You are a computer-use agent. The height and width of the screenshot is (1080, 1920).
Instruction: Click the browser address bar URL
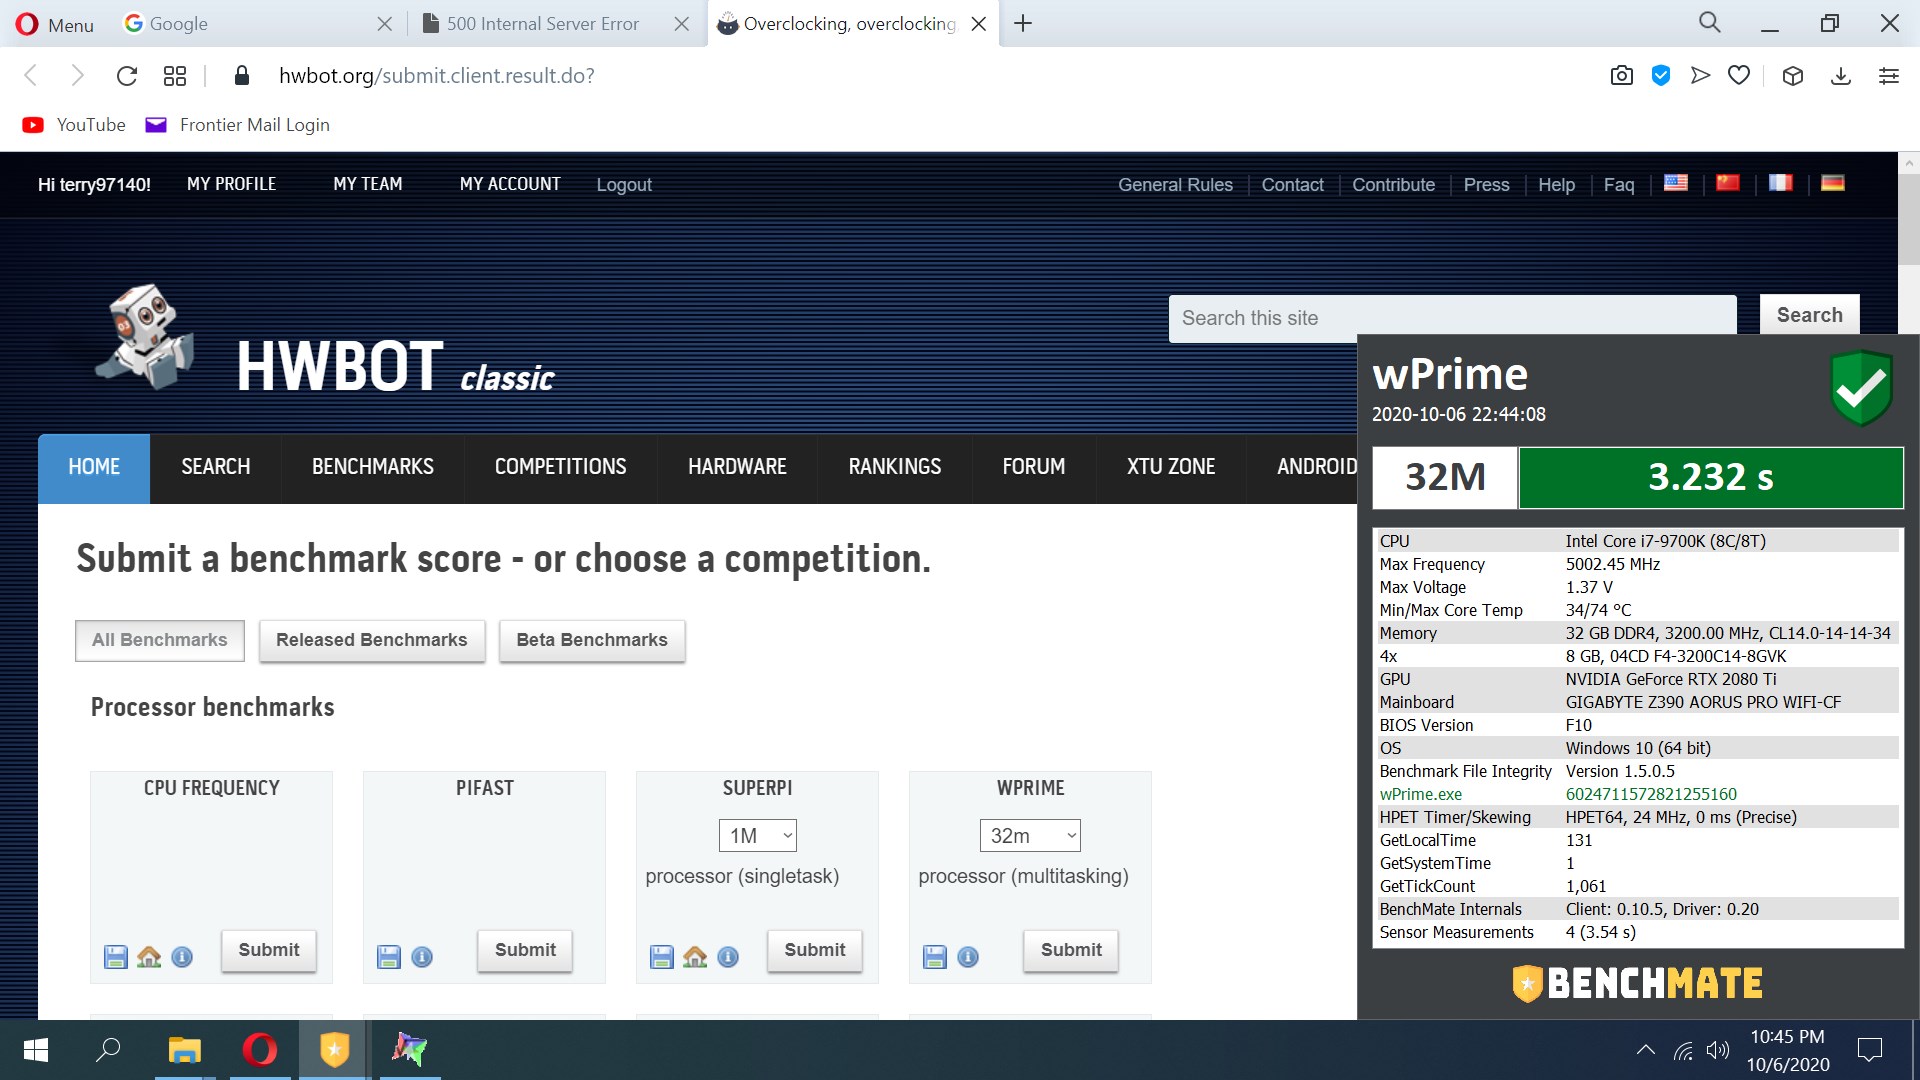coord(437,76)
